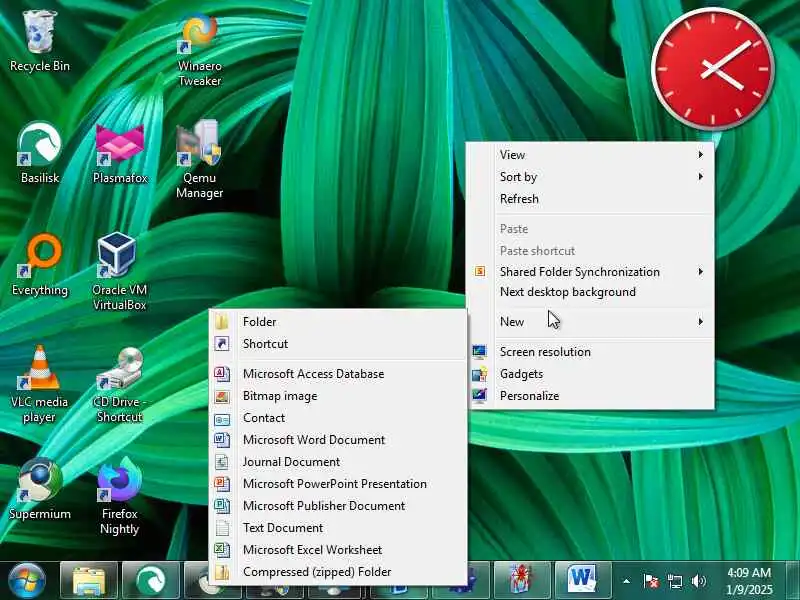Show hidden system tray icons
The width and height of the screenshot is (800, 600).
pos(627,581)
